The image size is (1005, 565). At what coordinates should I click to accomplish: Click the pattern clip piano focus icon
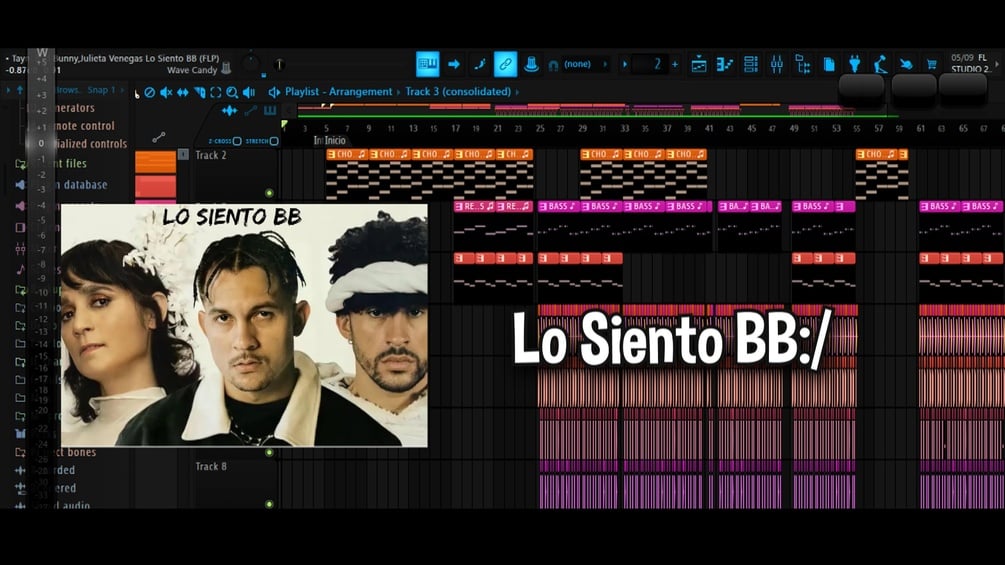click(x=270, y=111)
